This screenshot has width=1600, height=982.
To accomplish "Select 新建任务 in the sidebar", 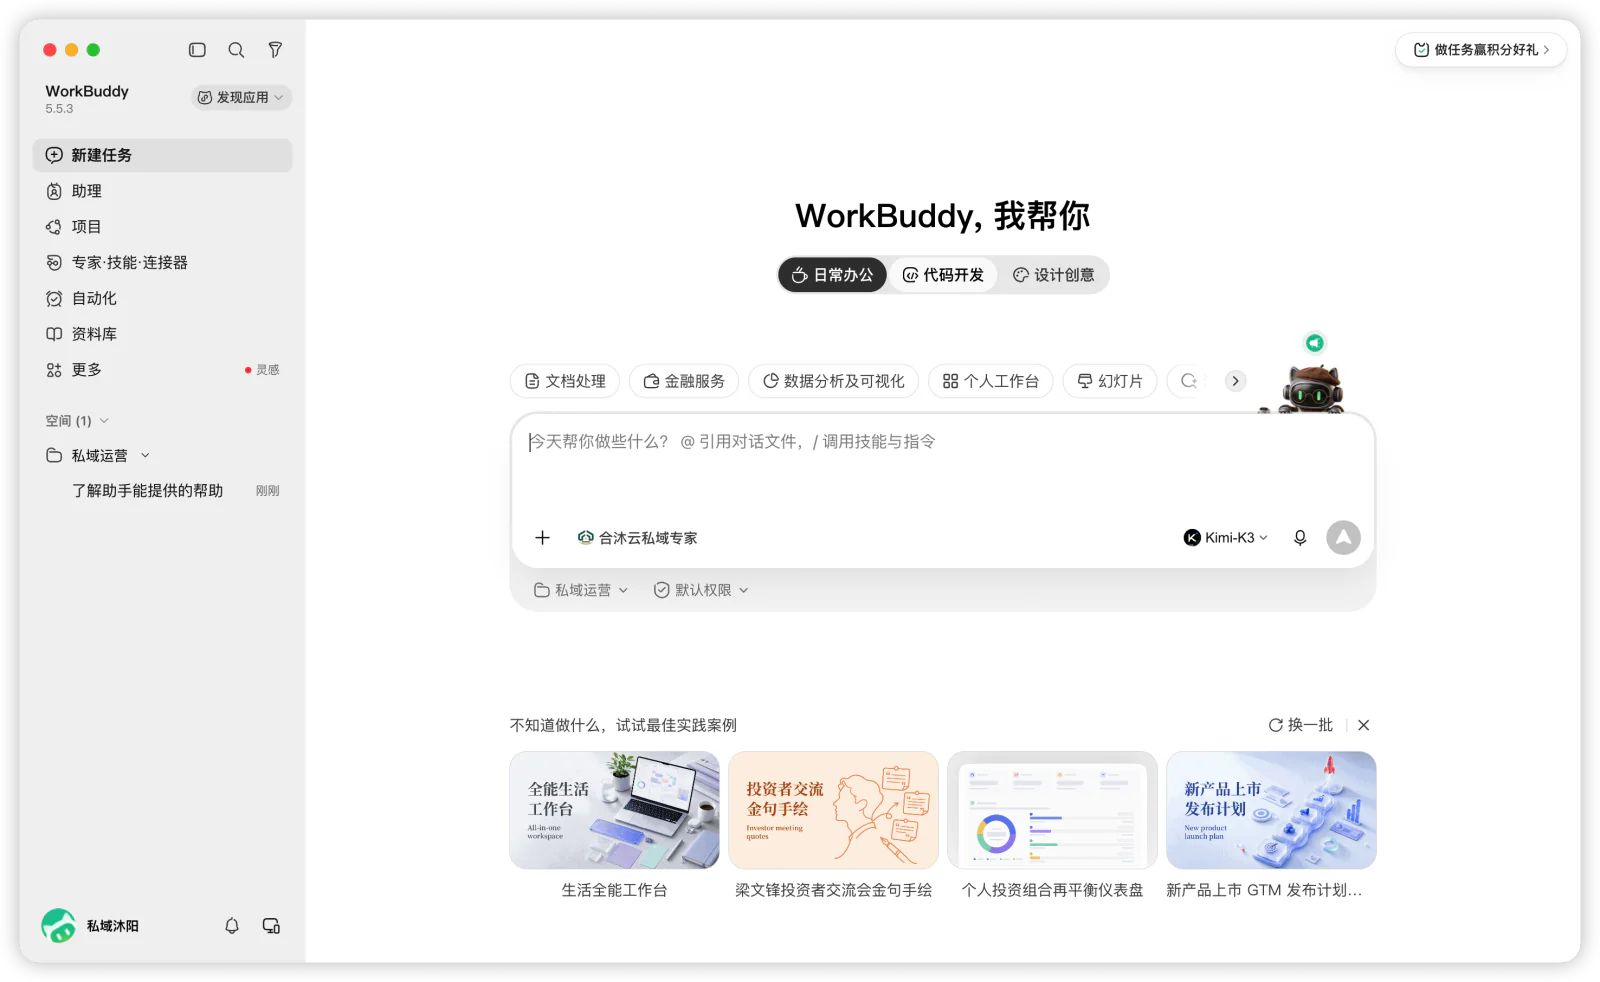I will pyautogui.click(x=162, y=155).
